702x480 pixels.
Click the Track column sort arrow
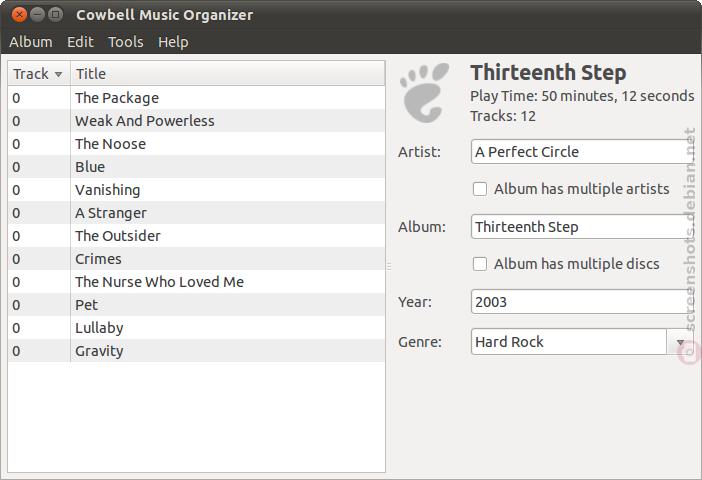(58, 74)
